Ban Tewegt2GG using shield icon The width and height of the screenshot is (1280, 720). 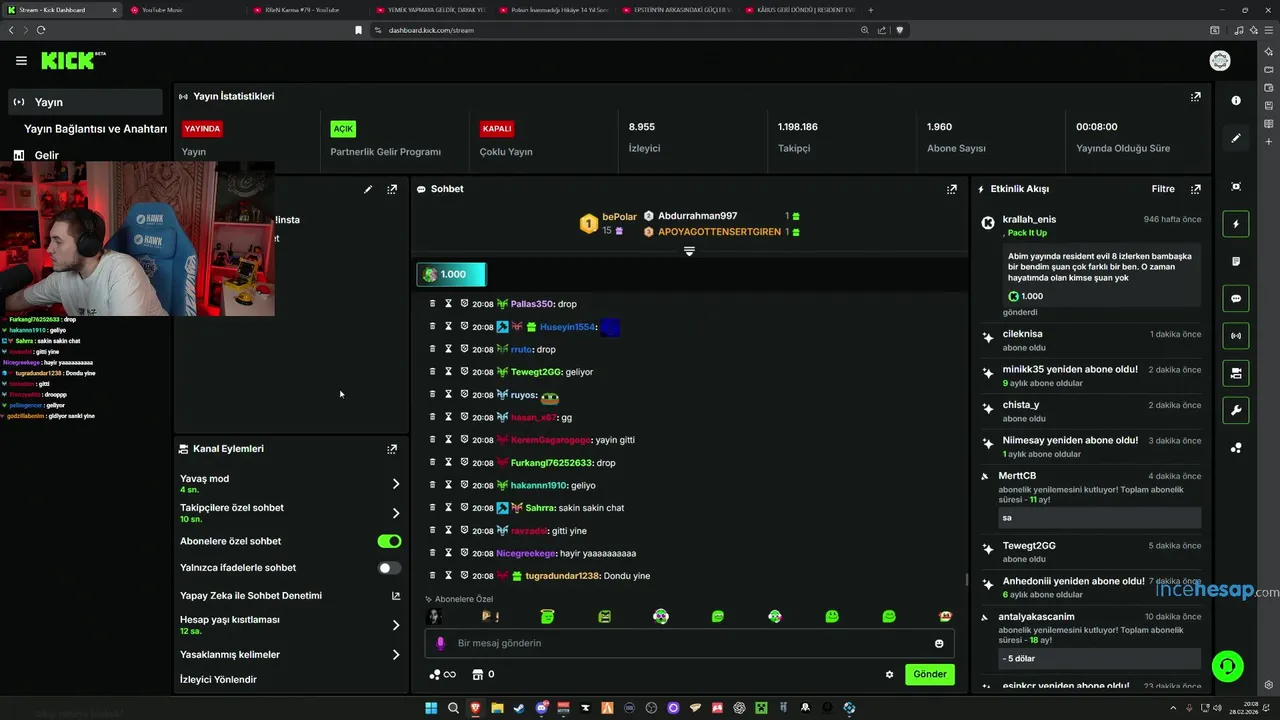(464, 372)
